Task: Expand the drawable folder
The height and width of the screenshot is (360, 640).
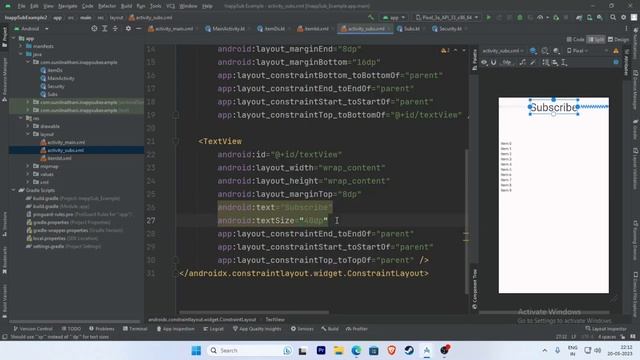Action: (x=28, y=126)
